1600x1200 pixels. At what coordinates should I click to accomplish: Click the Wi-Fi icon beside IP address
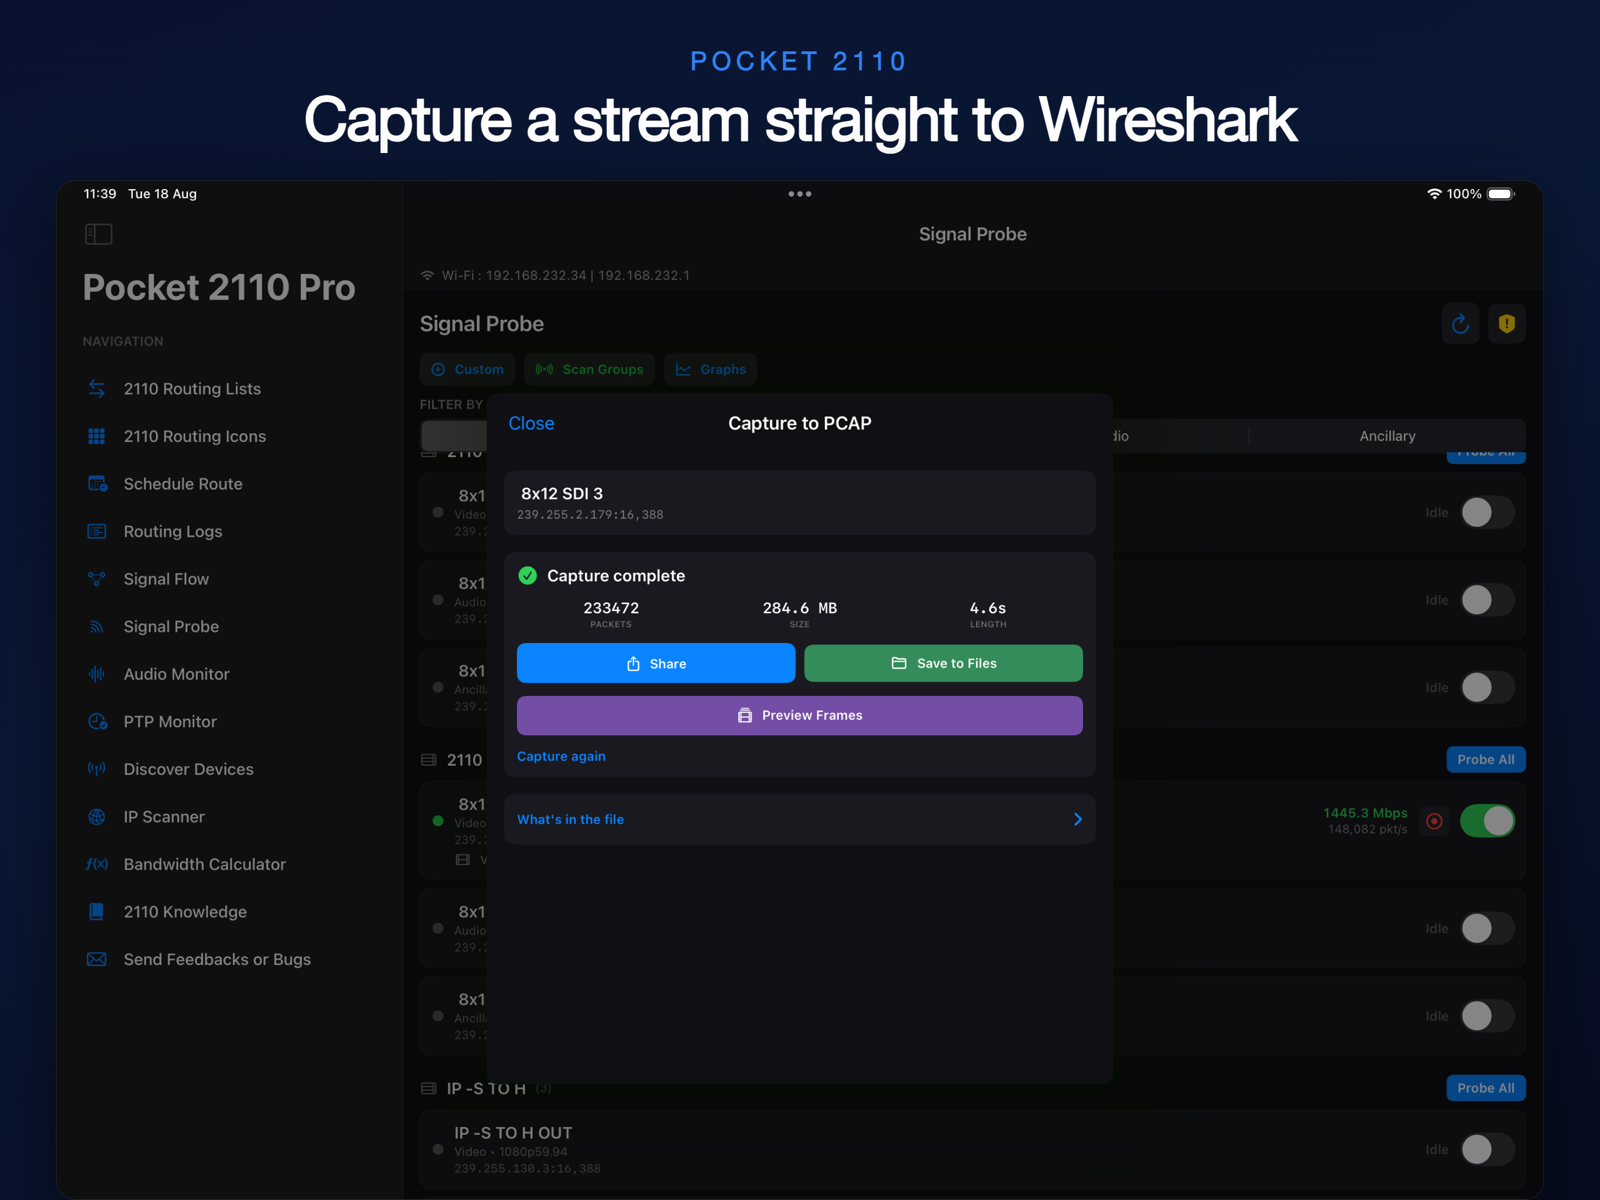[x=428, y=275]
